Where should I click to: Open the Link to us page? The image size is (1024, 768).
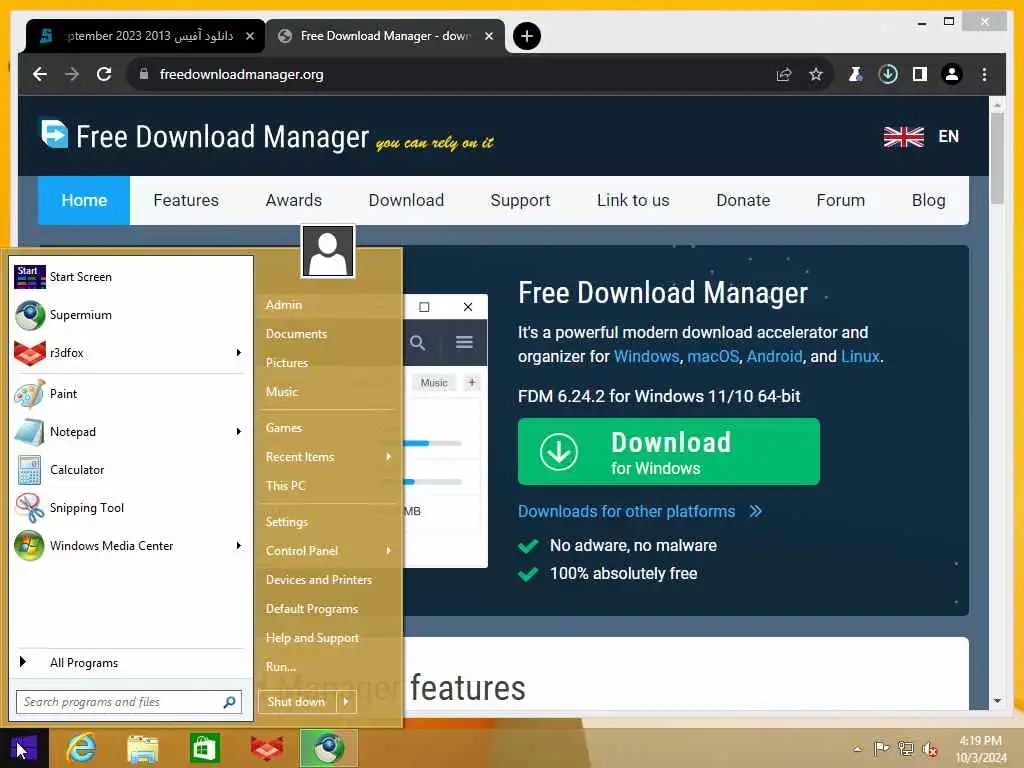[633, 200]
